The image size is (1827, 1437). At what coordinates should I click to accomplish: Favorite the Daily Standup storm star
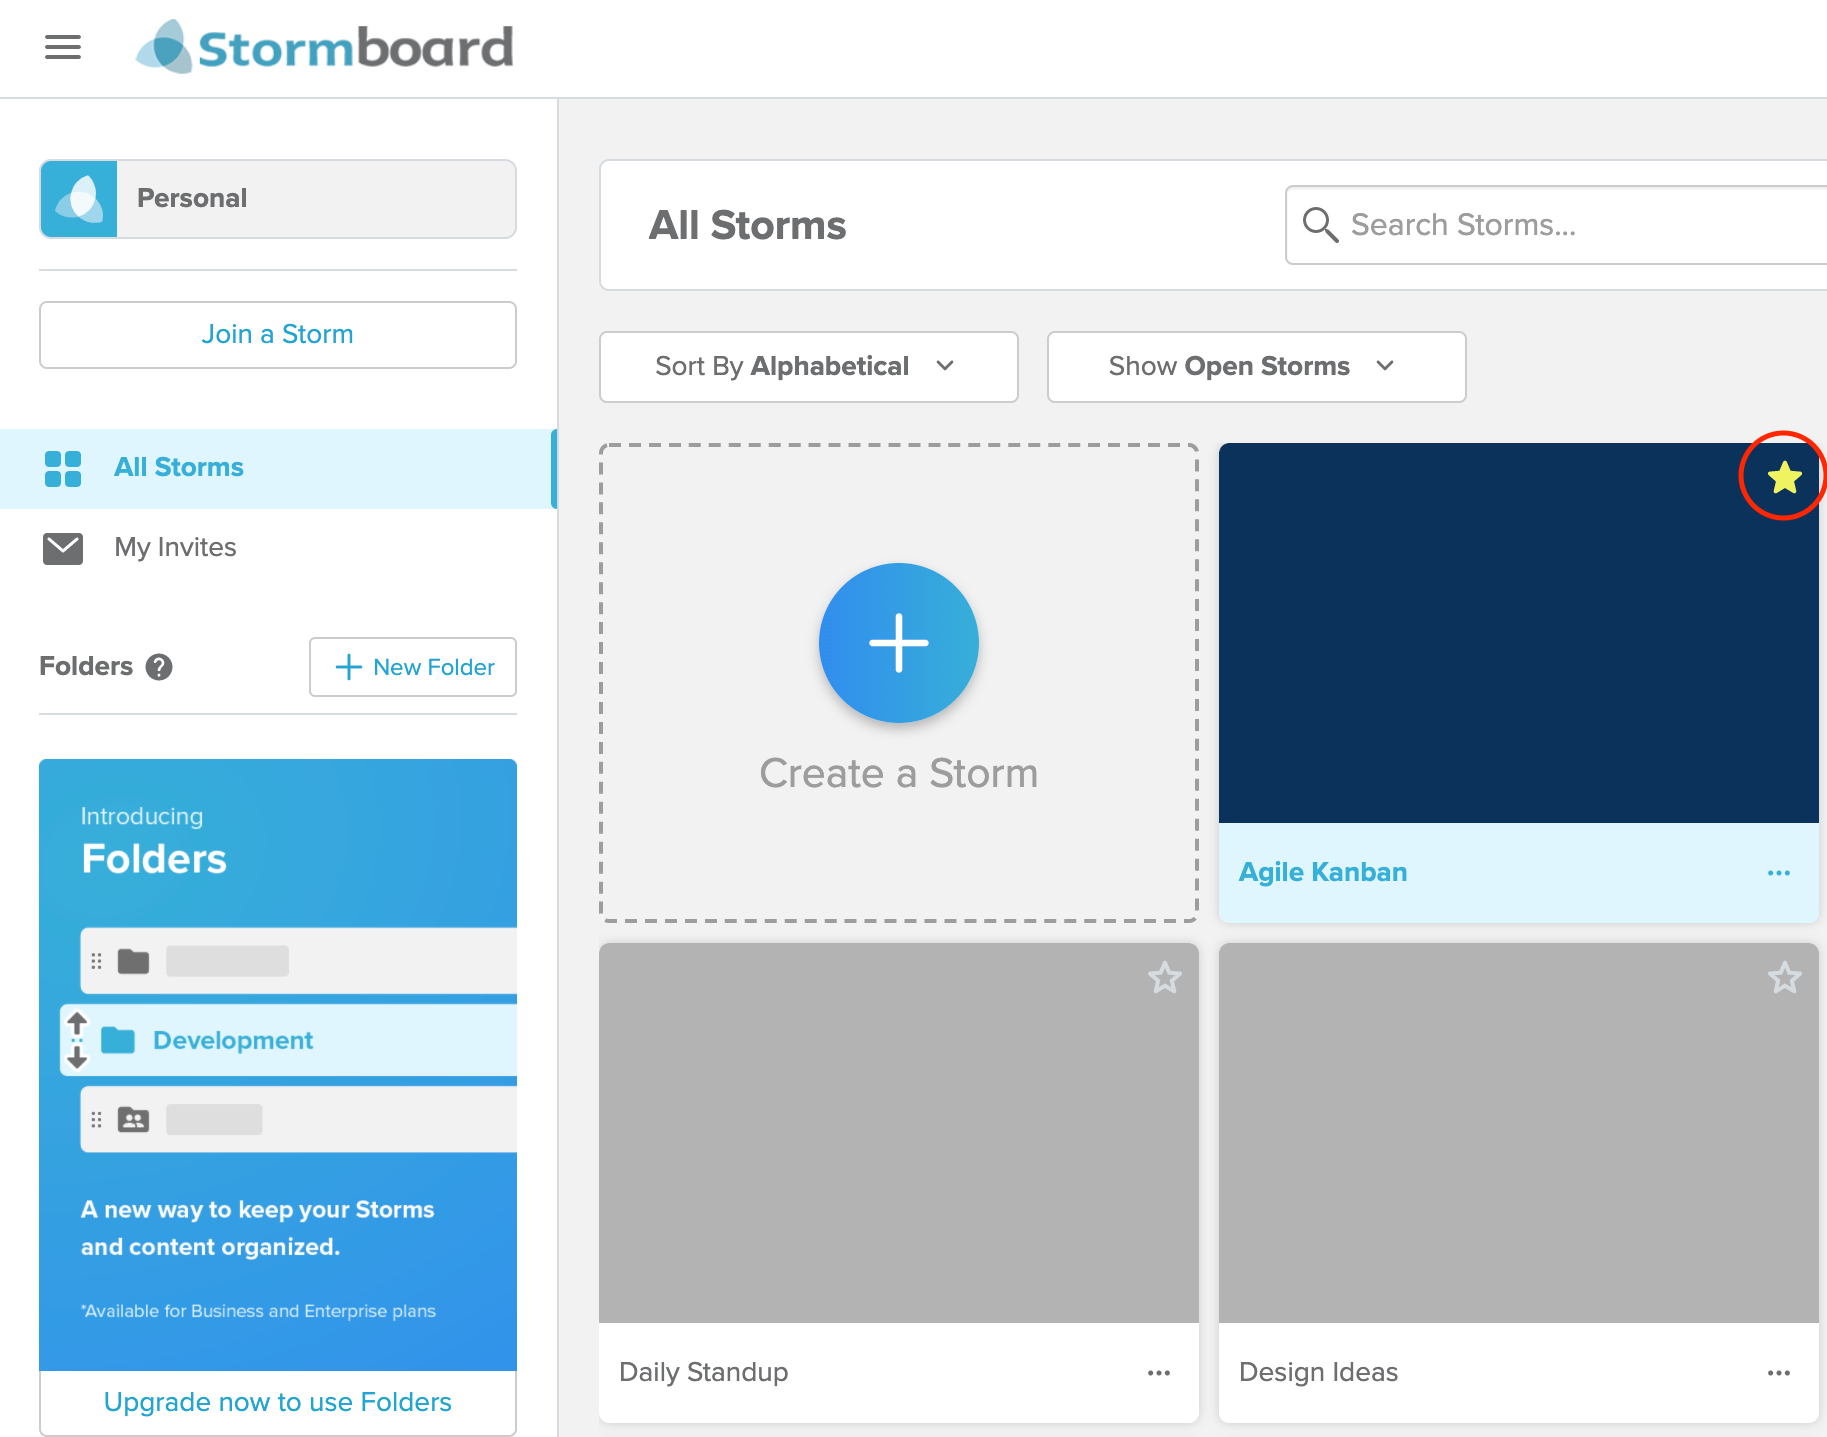[x=1164, y=977]
